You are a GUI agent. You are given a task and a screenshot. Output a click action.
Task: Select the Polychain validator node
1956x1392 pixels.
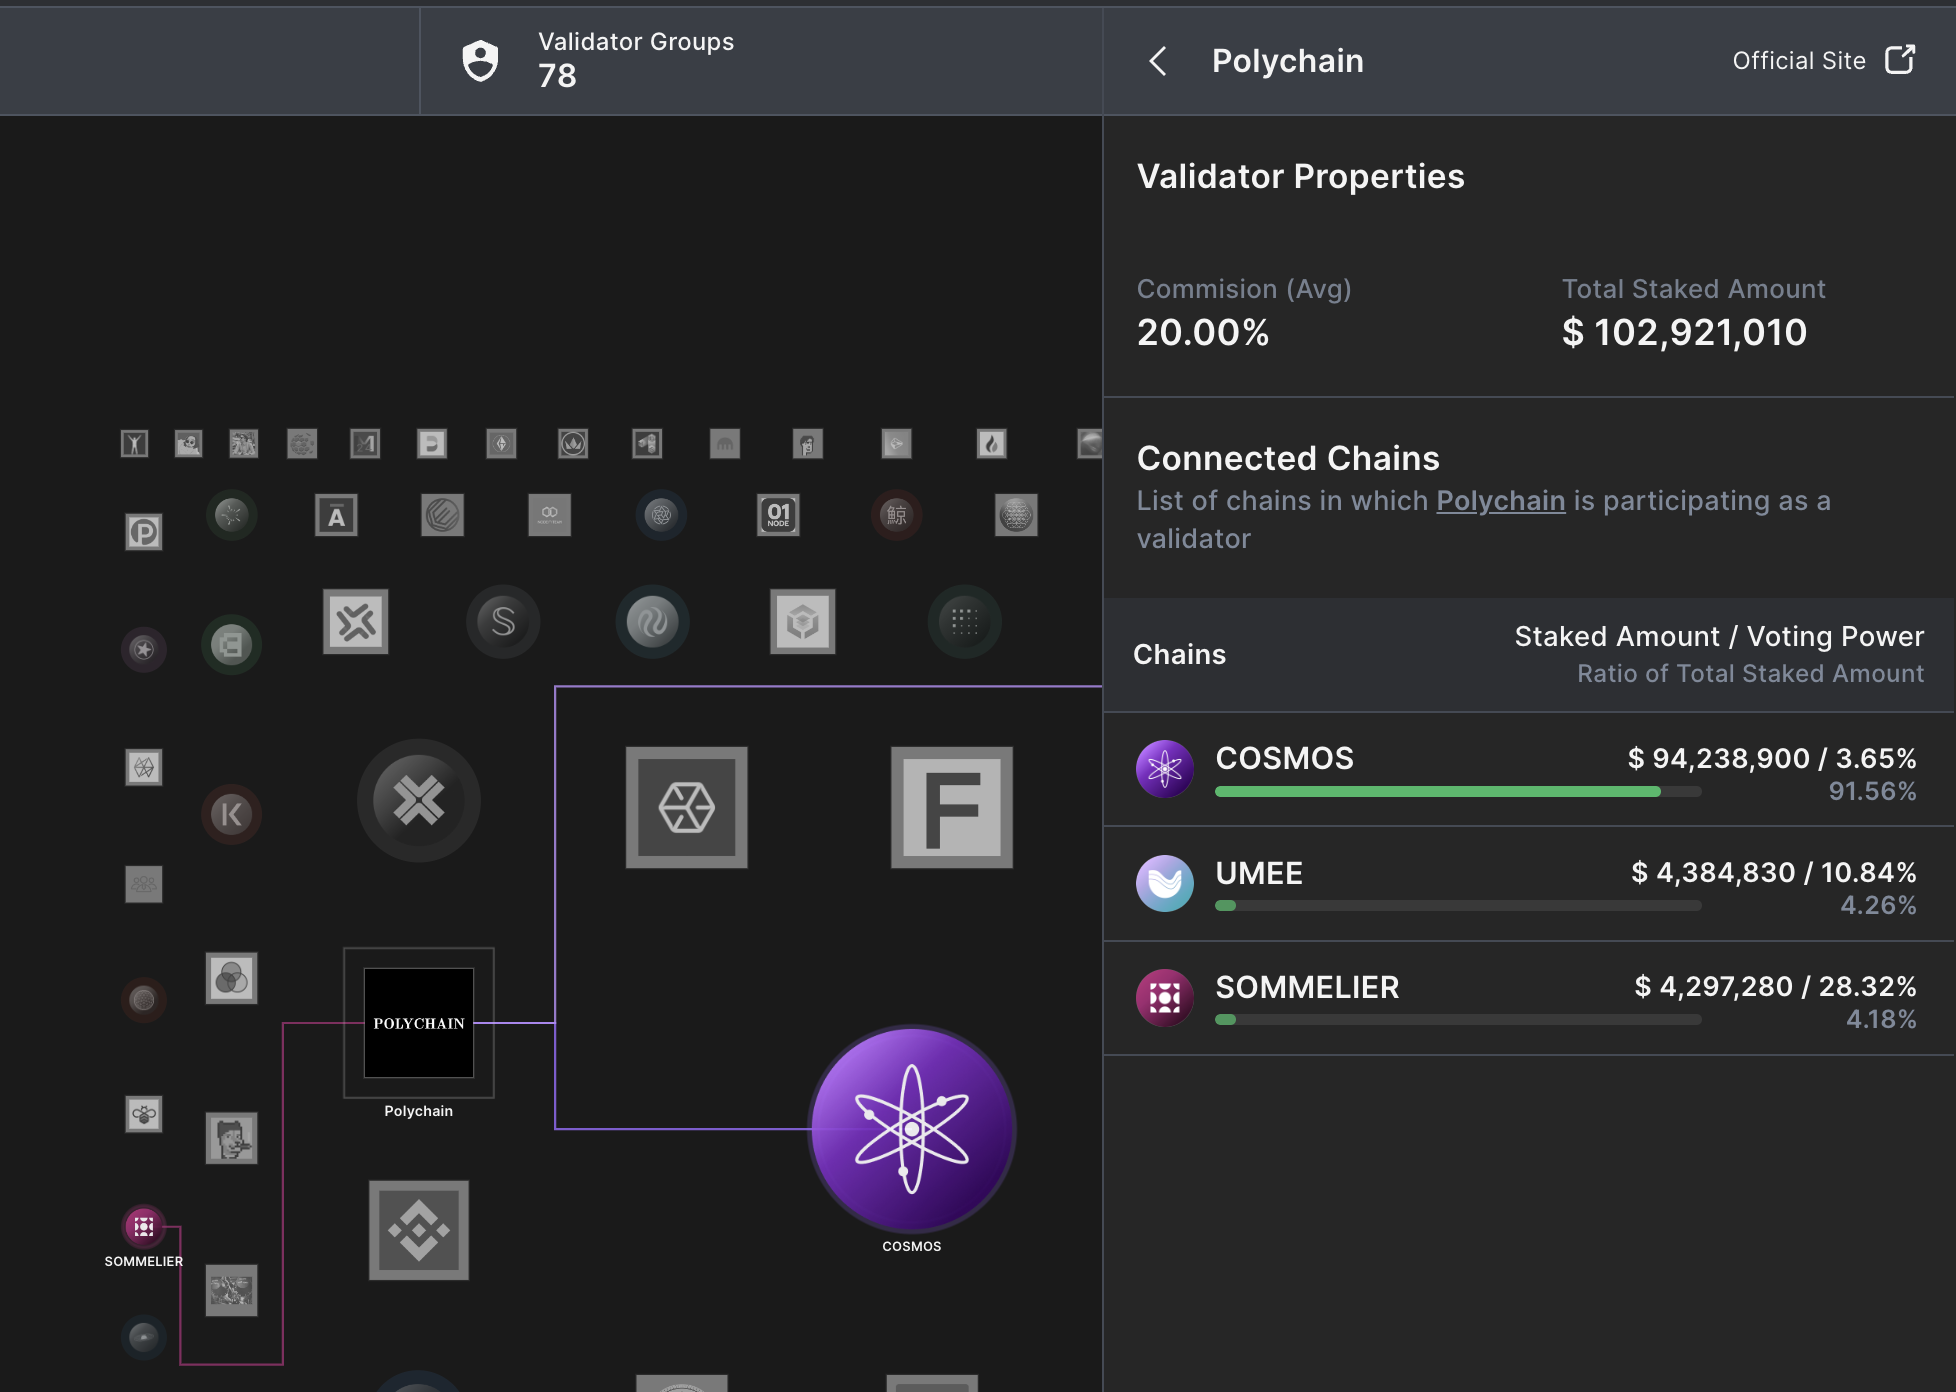pyautogui.click(x=418, y=1023)
